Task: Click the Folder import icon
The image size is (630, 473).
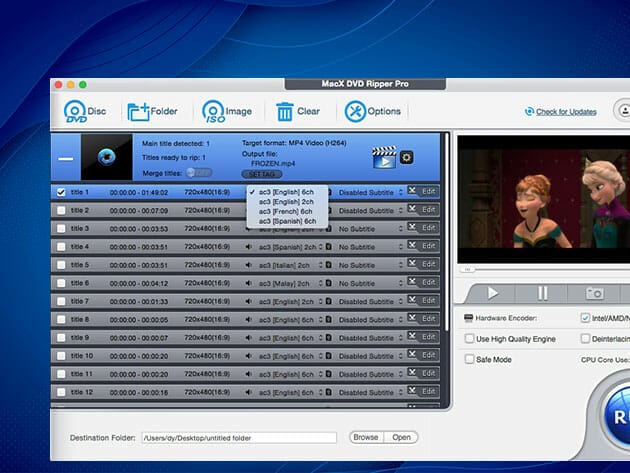Action: pos(137,112)
